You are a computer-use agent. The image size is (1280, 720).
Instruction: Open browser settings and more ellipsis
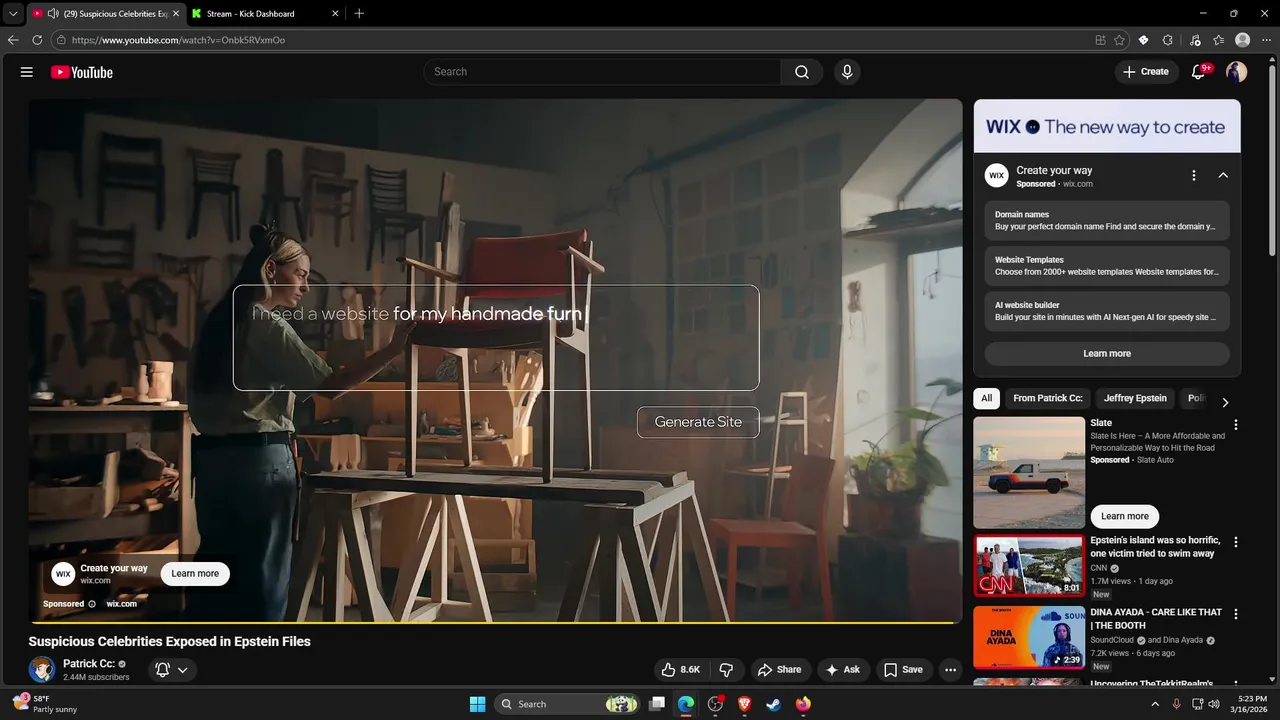click(1267, 40)
